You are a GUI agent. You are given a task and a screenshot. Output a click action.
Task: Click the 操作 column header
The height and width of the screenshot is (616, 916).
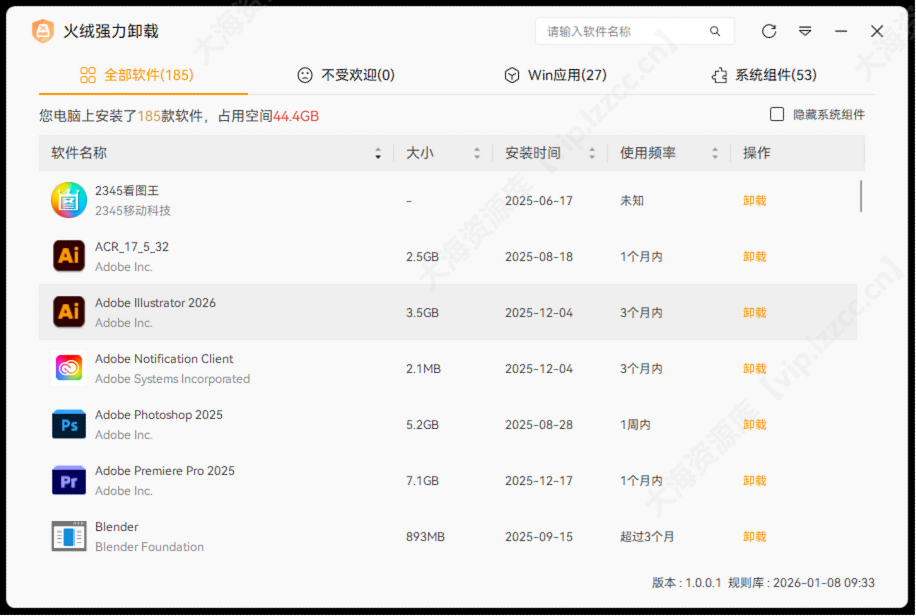[757, 153]
